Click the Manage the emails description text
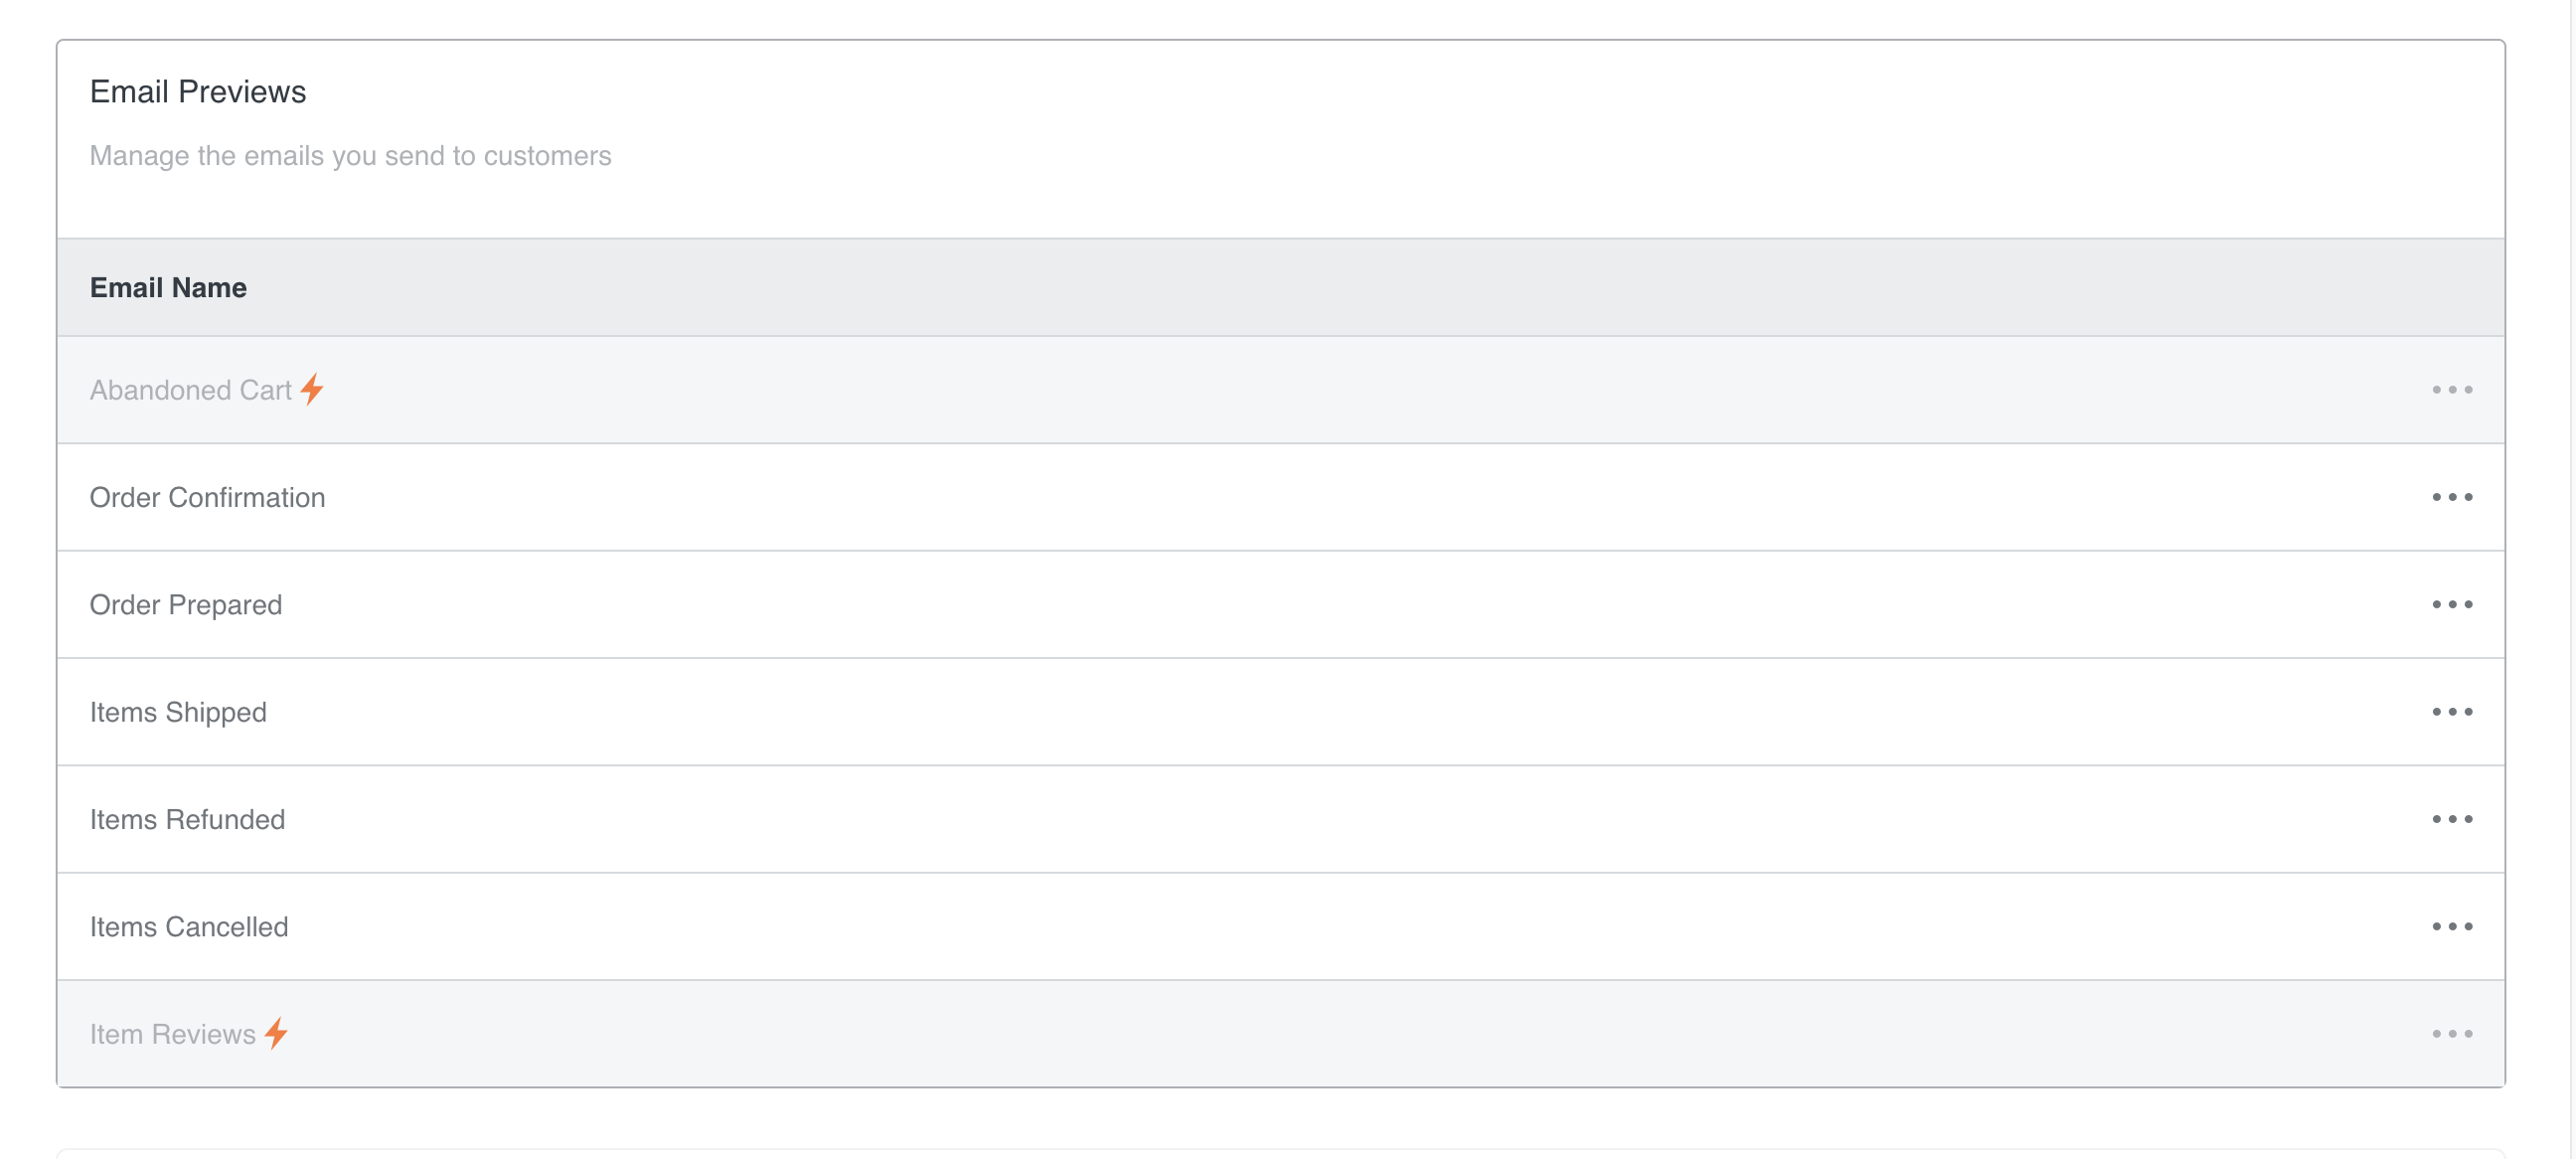The height and width of the screenshot is (1159, 2576). click(350, 156)
